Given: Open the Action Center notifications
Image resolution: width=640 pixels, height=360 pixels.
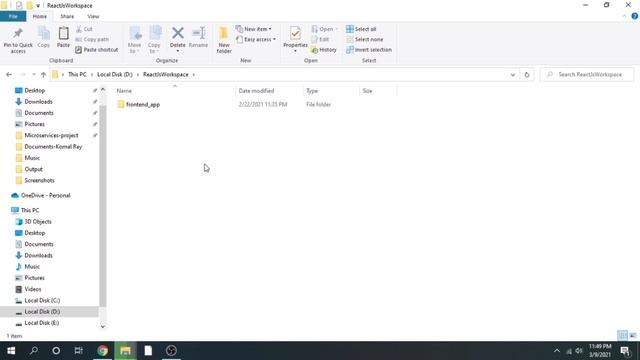Looking at the screenshot, I should pyautogui.click(x=625, y=351).
